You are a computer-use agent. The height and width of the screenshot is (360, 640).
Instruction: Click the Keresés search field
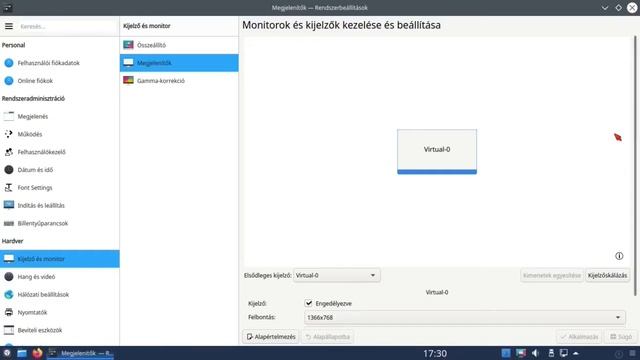coord(67,26)
